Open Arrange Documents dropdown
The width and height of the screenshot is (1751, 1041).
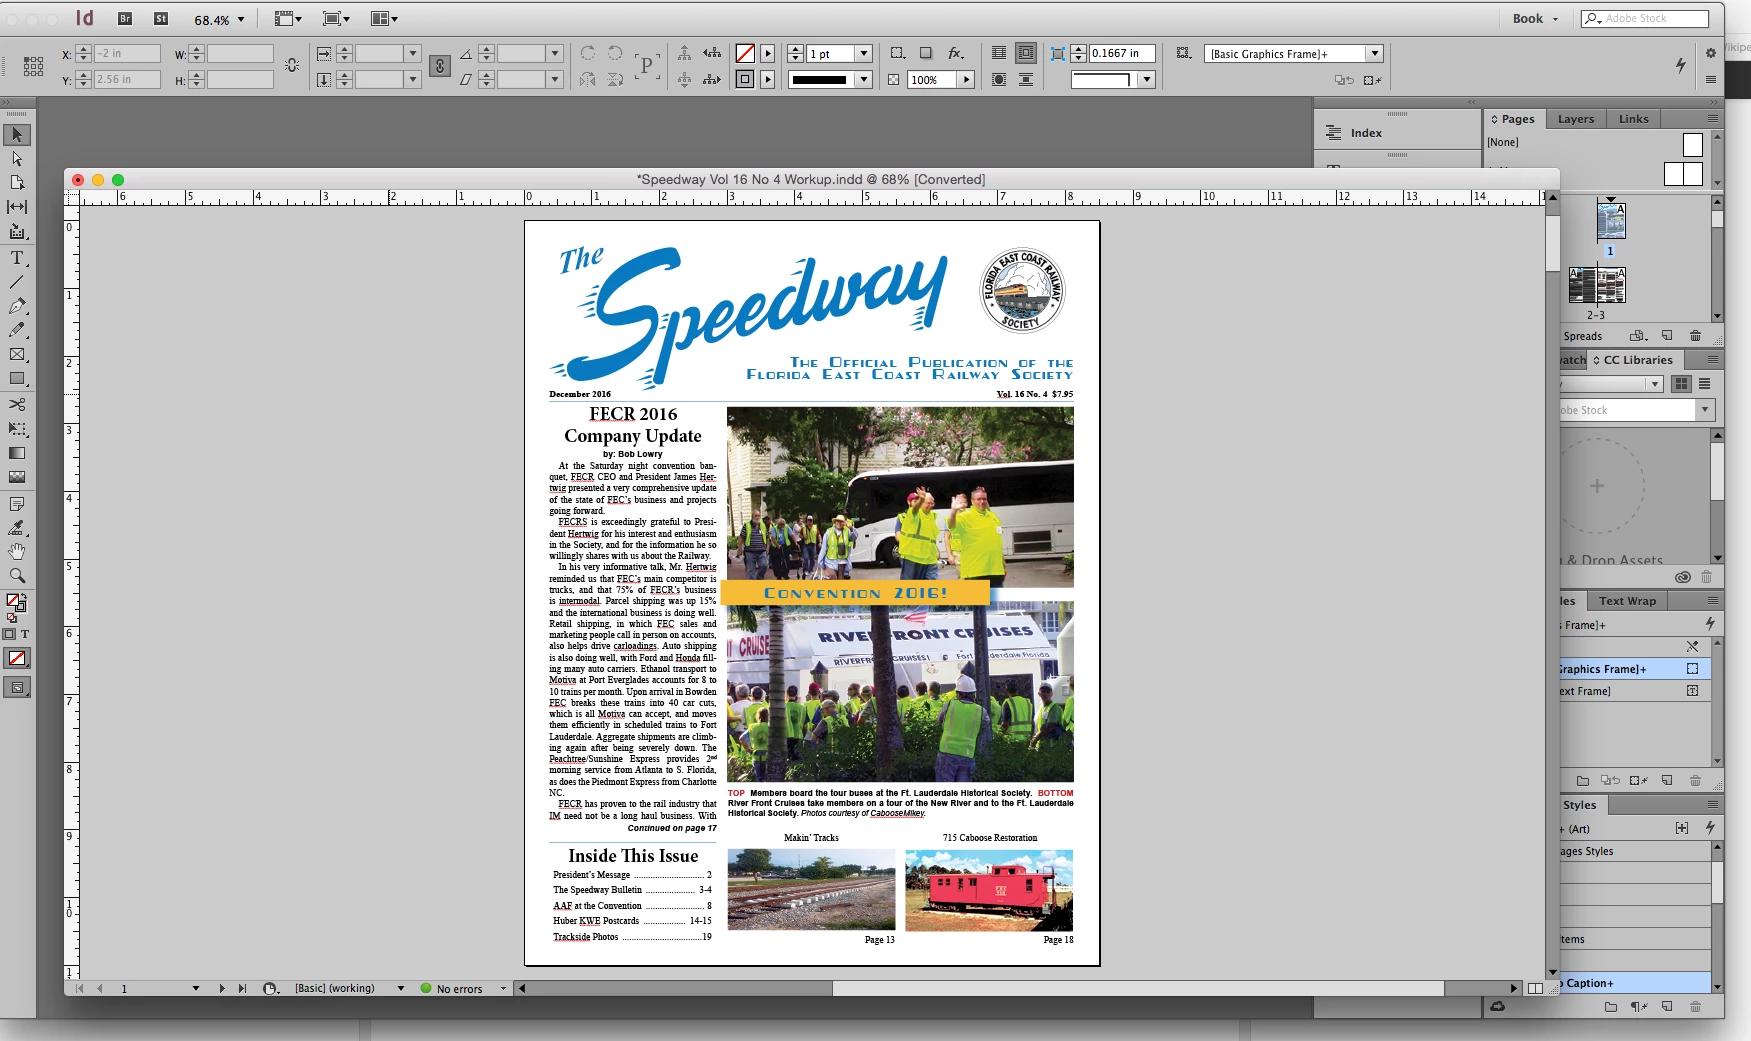[384, 19]
